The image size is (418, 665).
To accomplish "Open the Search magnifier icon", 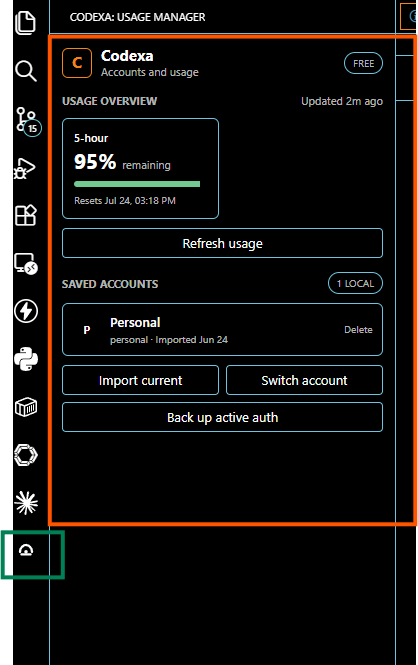I will pyautogui.click(x=26, y=71).
